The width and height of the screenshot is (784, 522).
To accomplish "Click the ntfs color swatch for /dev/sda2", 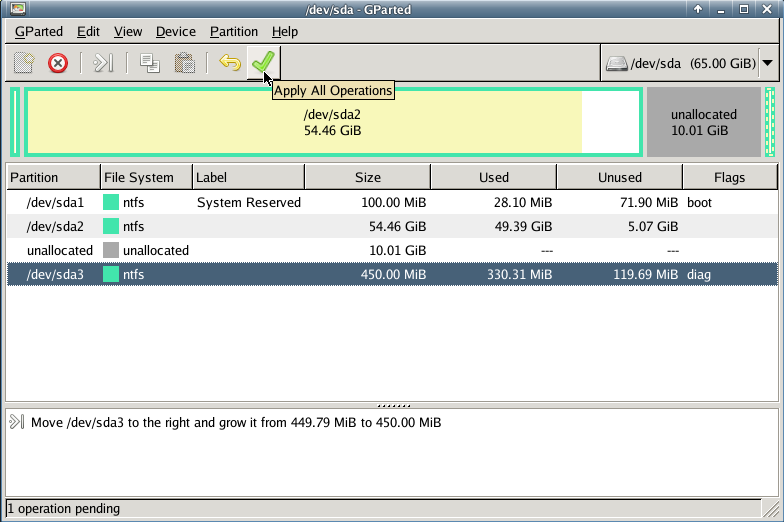I will pyautogui.click(x=111, y=226).
